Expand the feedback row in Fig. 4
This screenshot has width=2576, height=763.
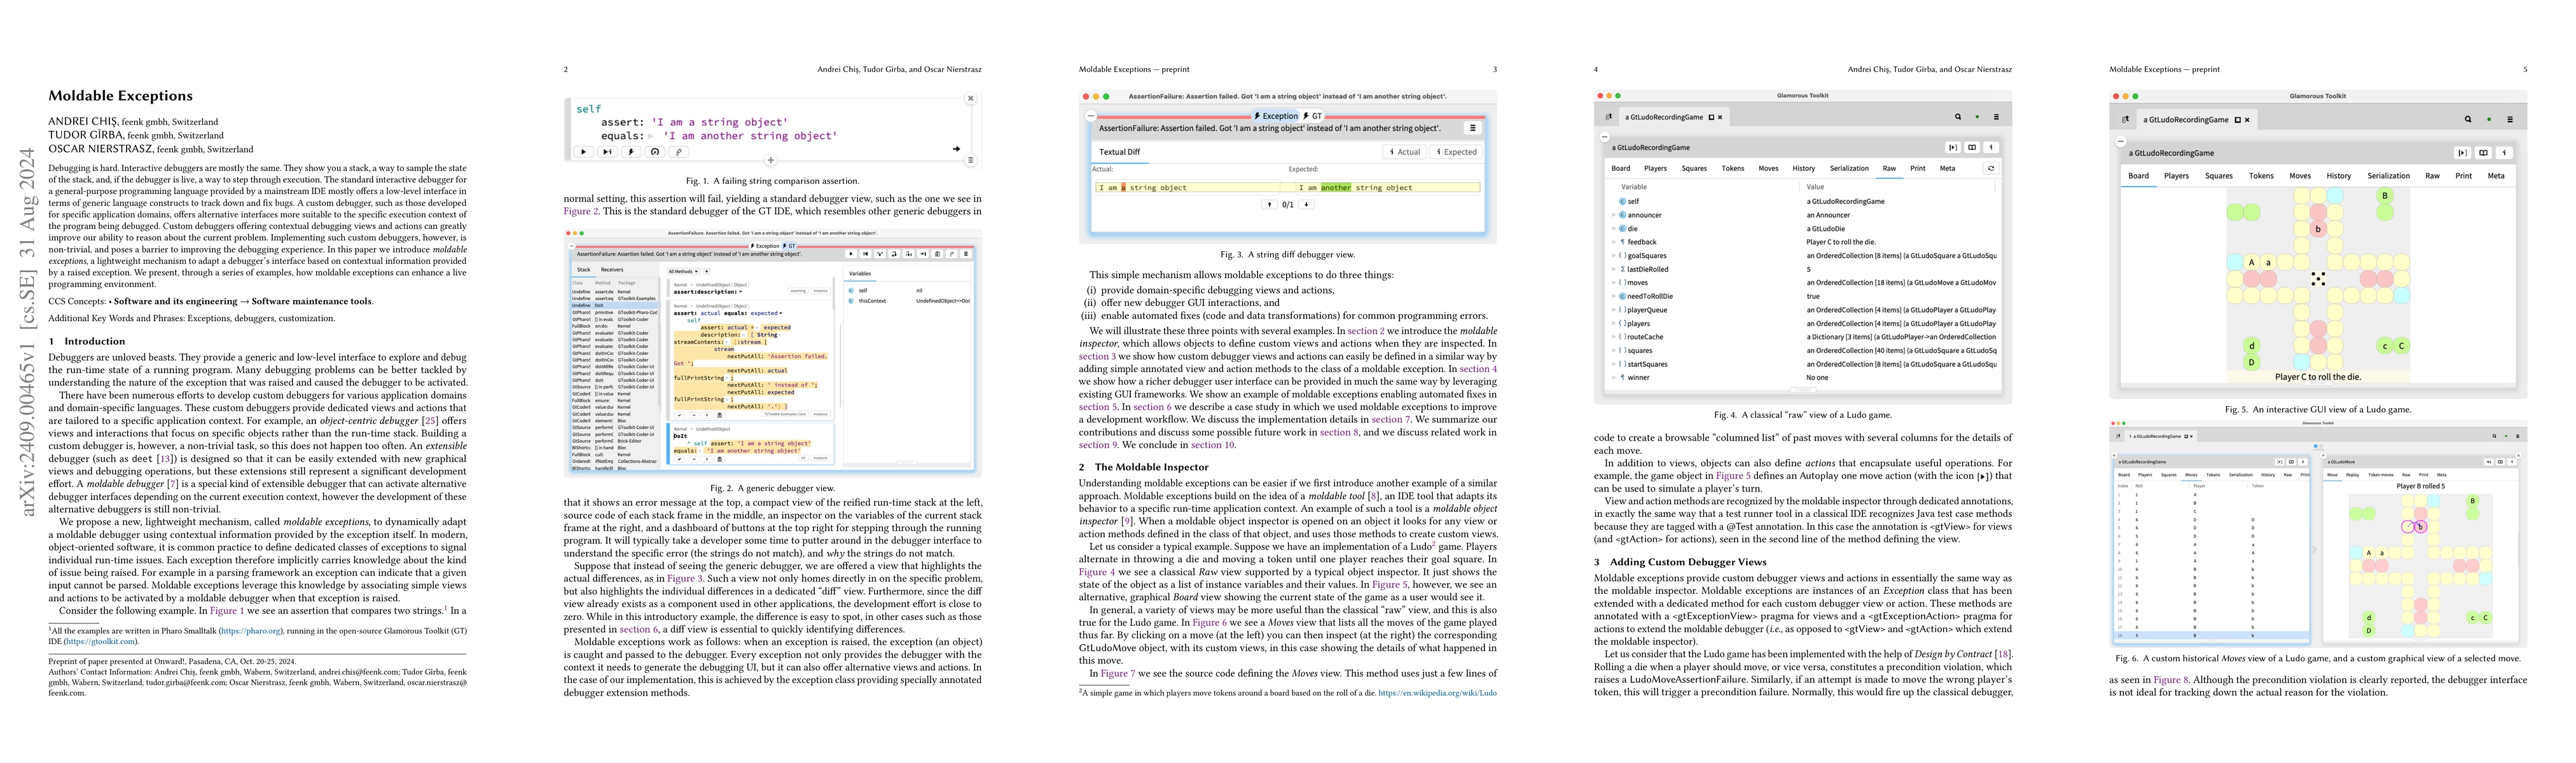[x=1613, y=242]
